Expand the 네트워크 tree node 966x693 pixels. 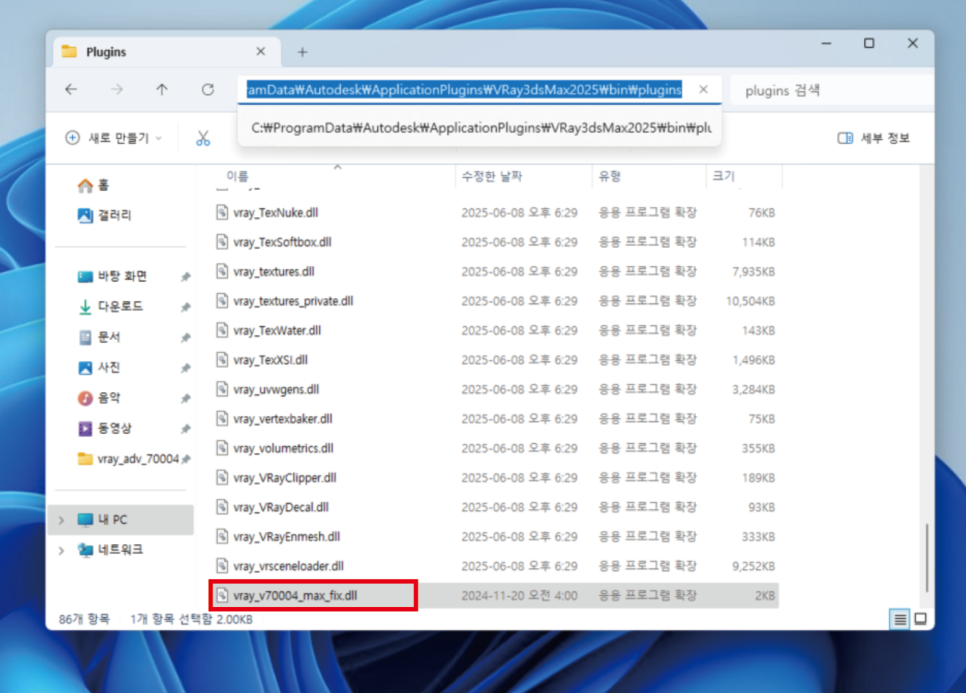coord(61,550)
